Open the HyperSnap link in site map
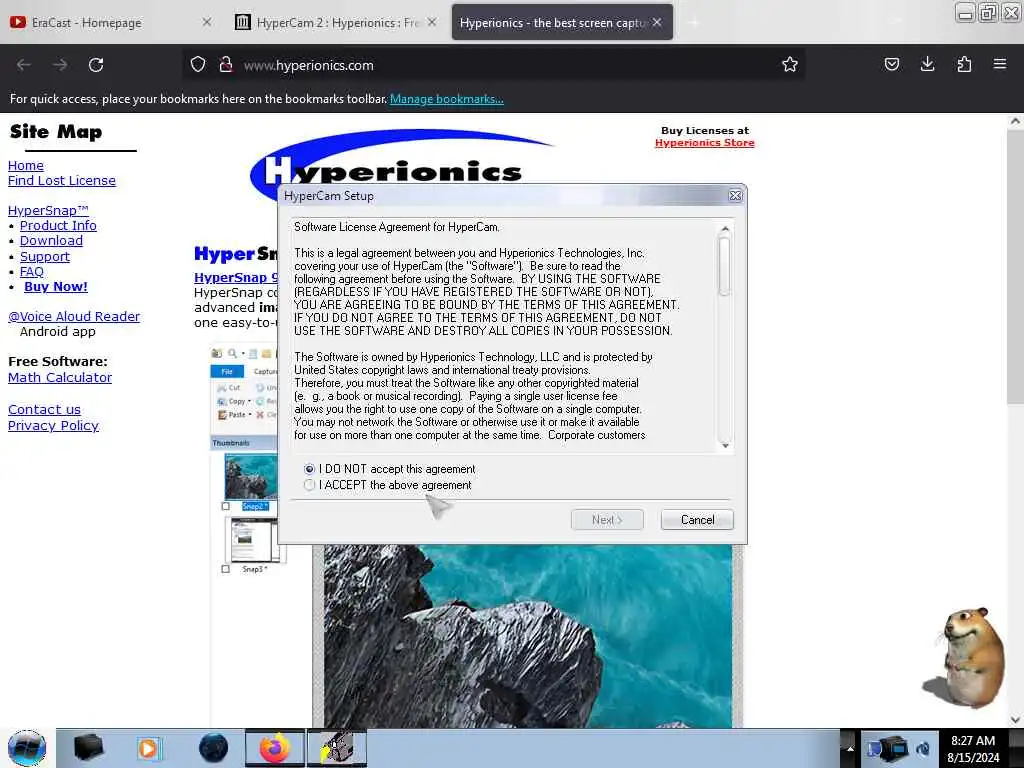Screen dimensions: 1024x768 (48, 210)
